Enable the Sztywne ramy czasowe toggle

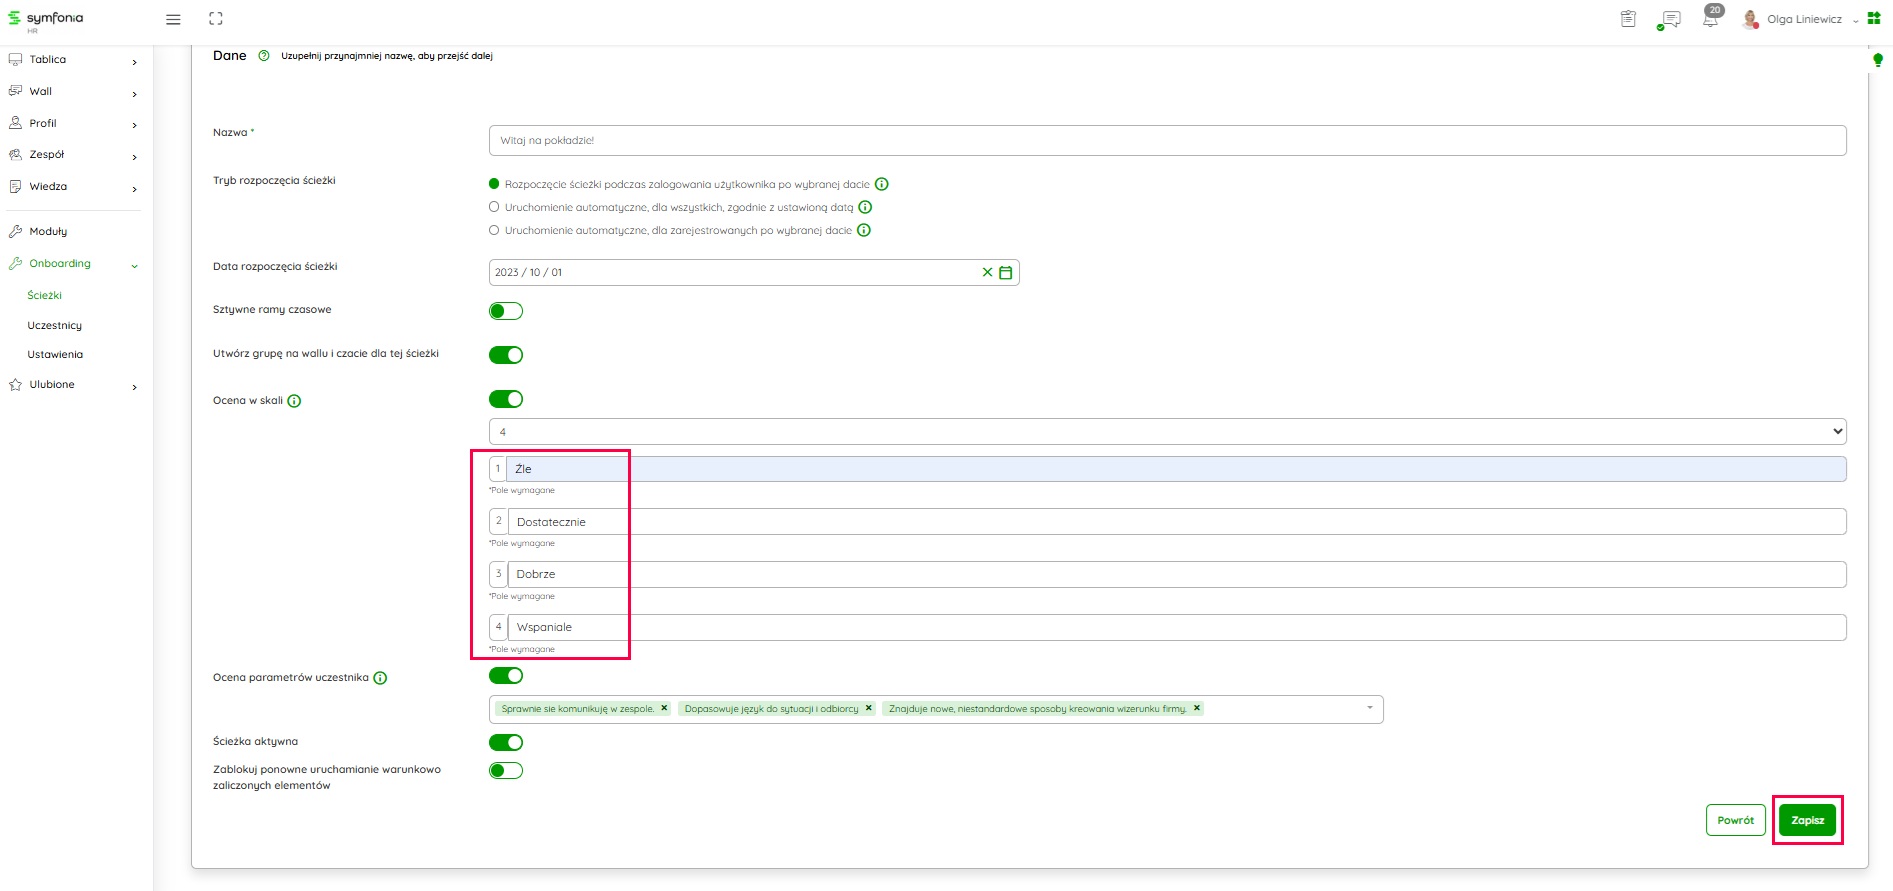[506, 311]
